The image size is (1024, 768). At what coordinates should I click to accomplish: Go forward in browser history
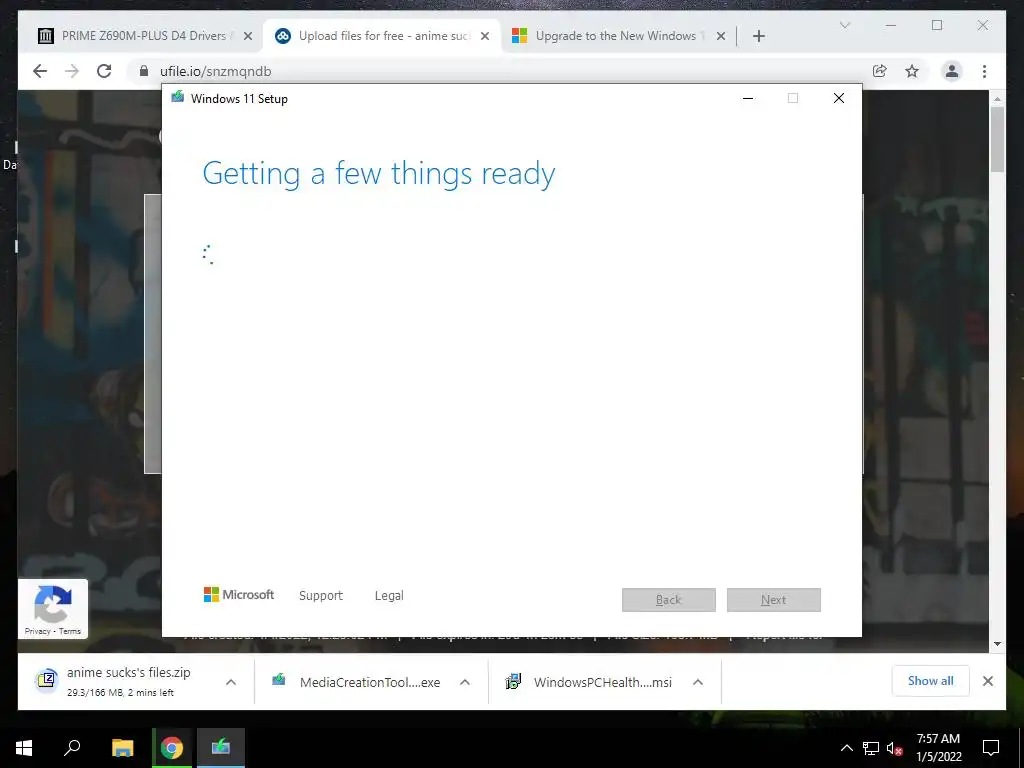pos(72,71)
